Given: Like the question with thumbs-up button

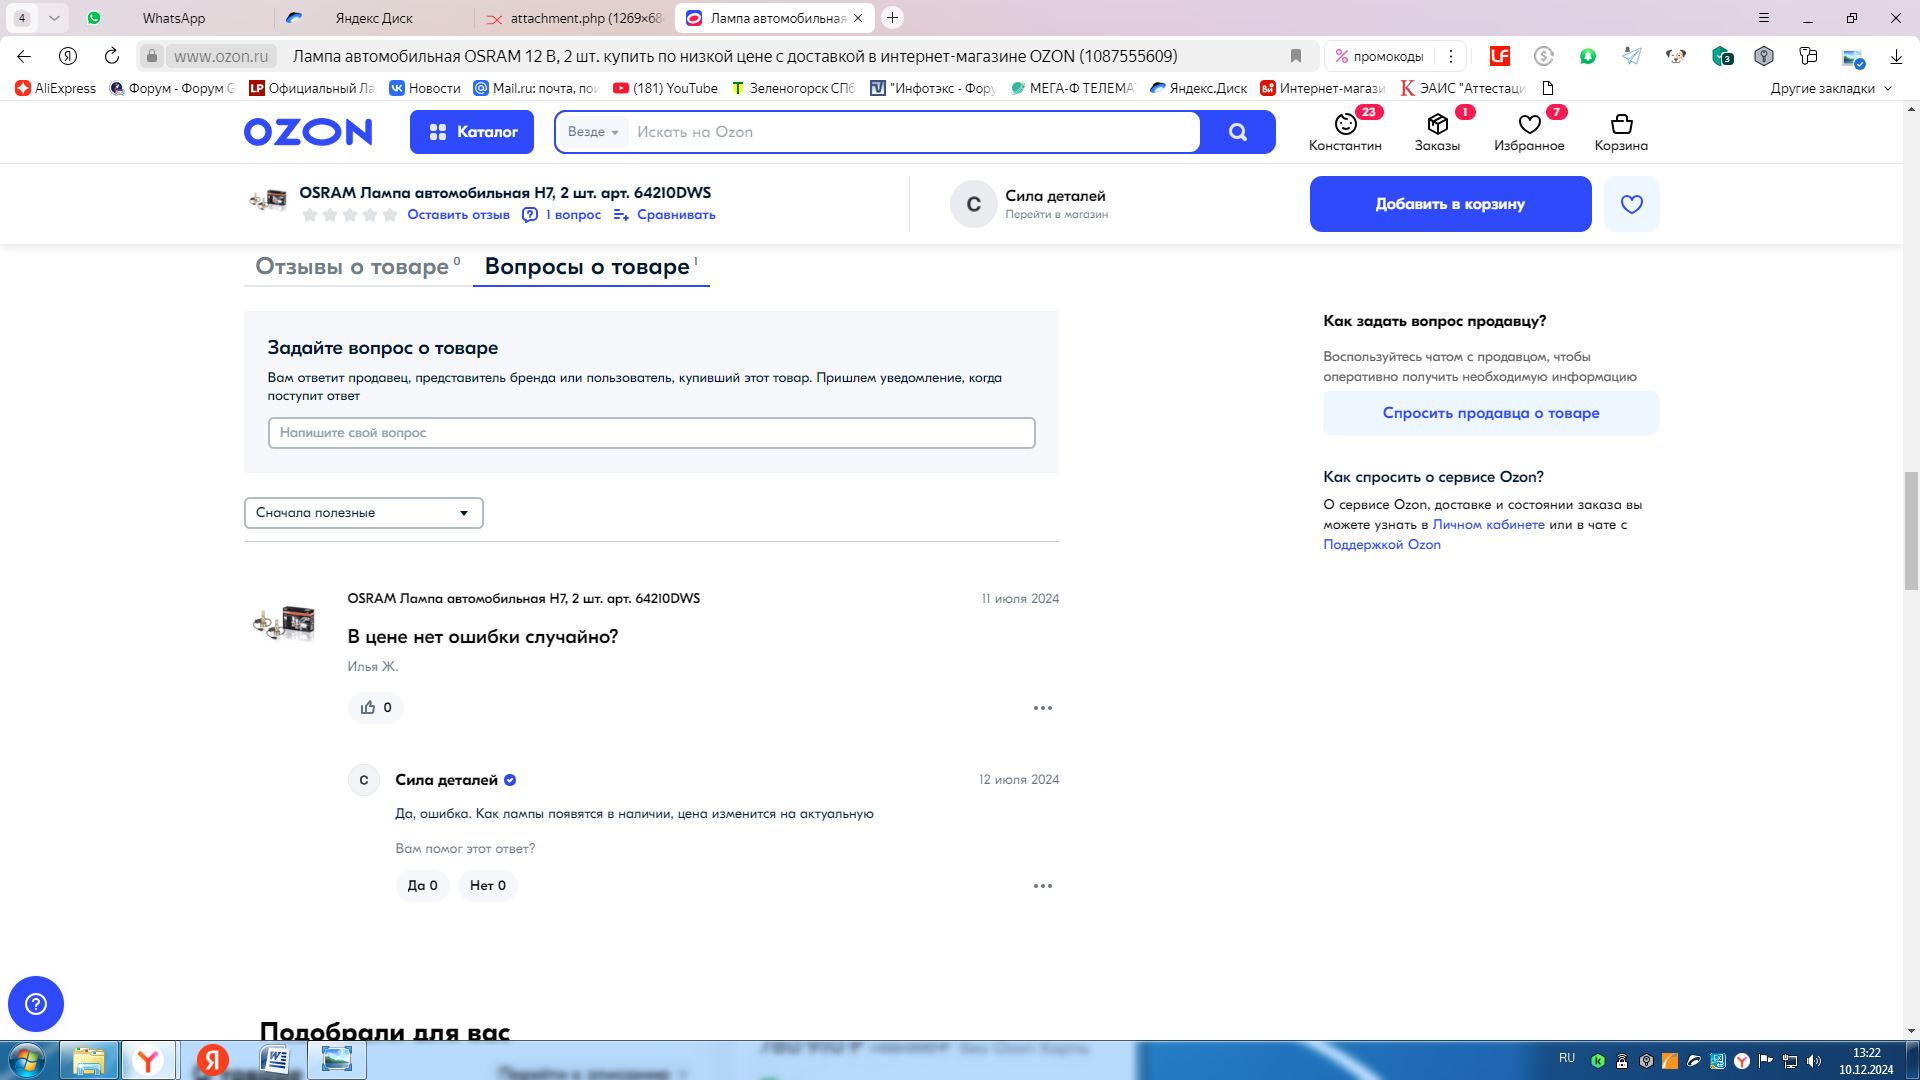Looking at the screenshot, I should pyautogui.click(x=376, y=708).
